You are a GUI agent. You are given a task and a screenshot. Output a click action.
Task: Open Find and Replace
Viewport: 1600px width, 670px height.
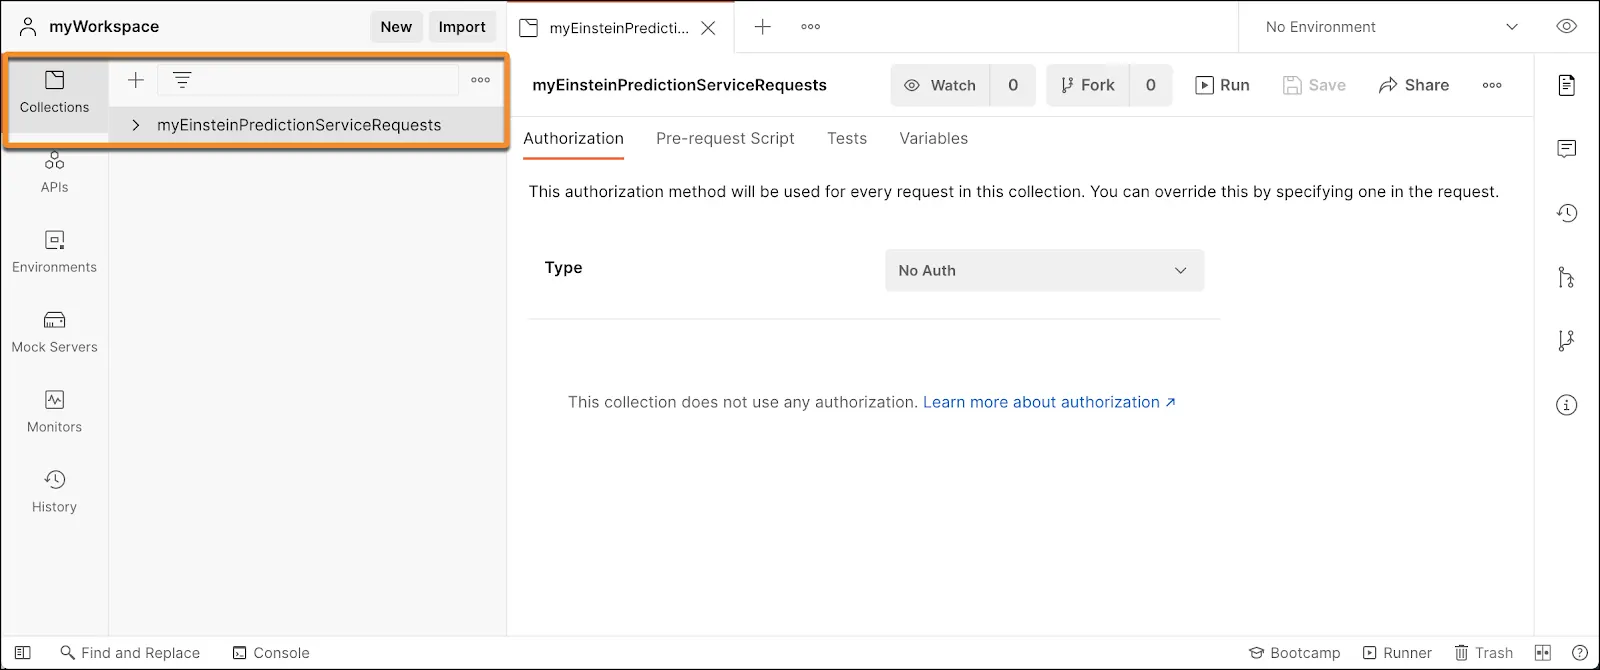(130, 653)
